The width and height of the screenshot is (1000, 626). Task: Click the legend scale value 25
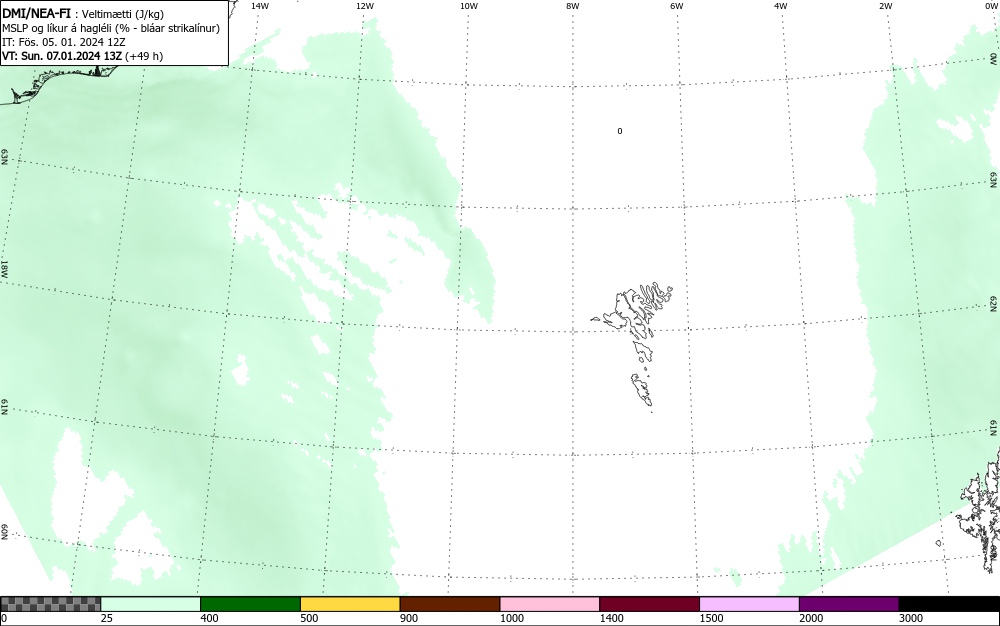pos(107,618)
